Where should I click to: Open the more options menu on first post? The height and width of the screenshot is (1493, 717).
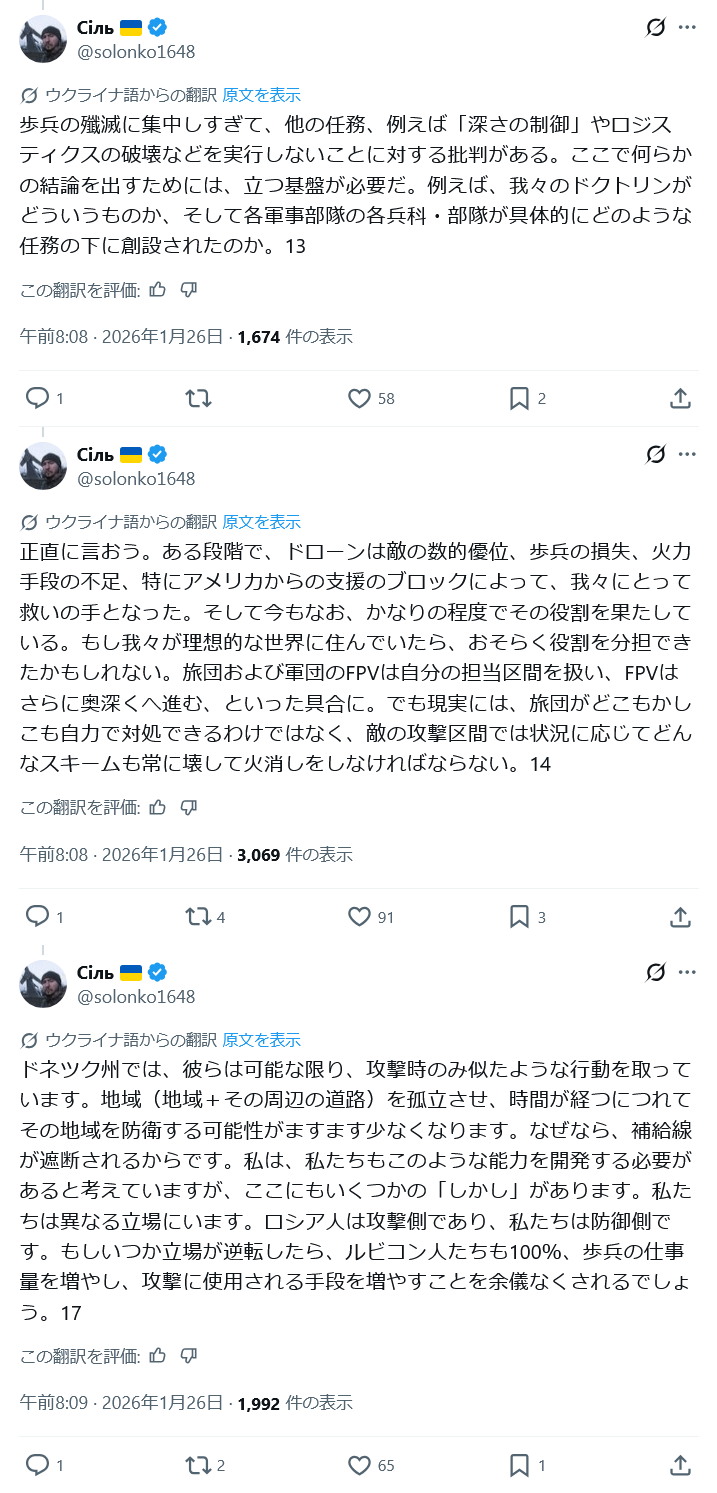(x=686, y=27)
